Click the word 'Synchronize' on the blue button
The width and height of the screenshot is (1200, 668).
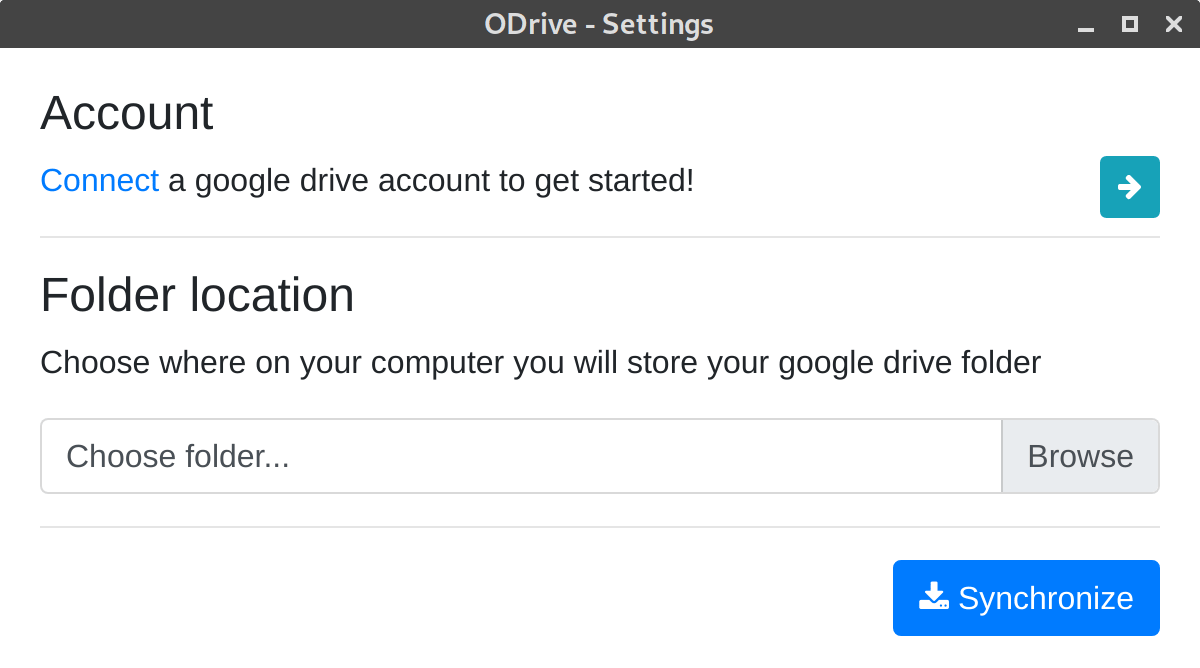click(1045, 598)
